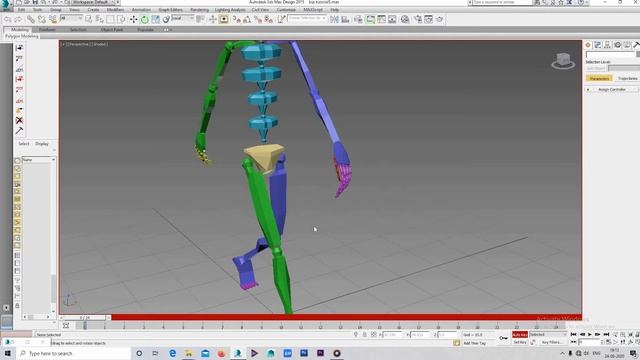Open the Curve Editor icon
The width and height of the screenshot is (640, 360).
coord(381,19)
